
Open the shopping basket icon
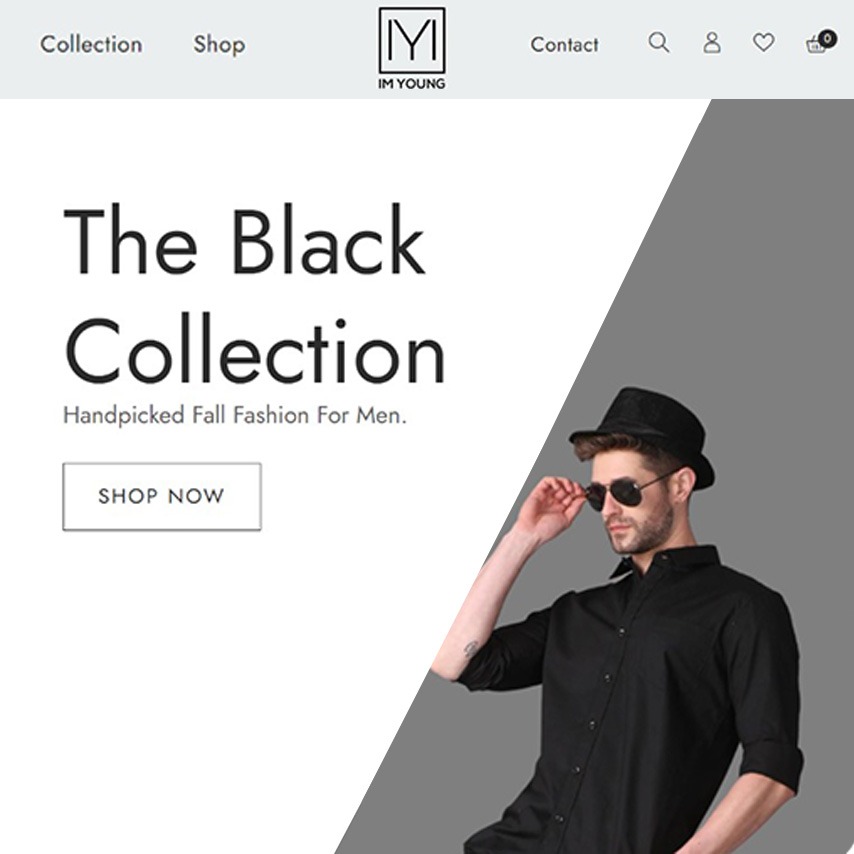(x=815, y=45)
